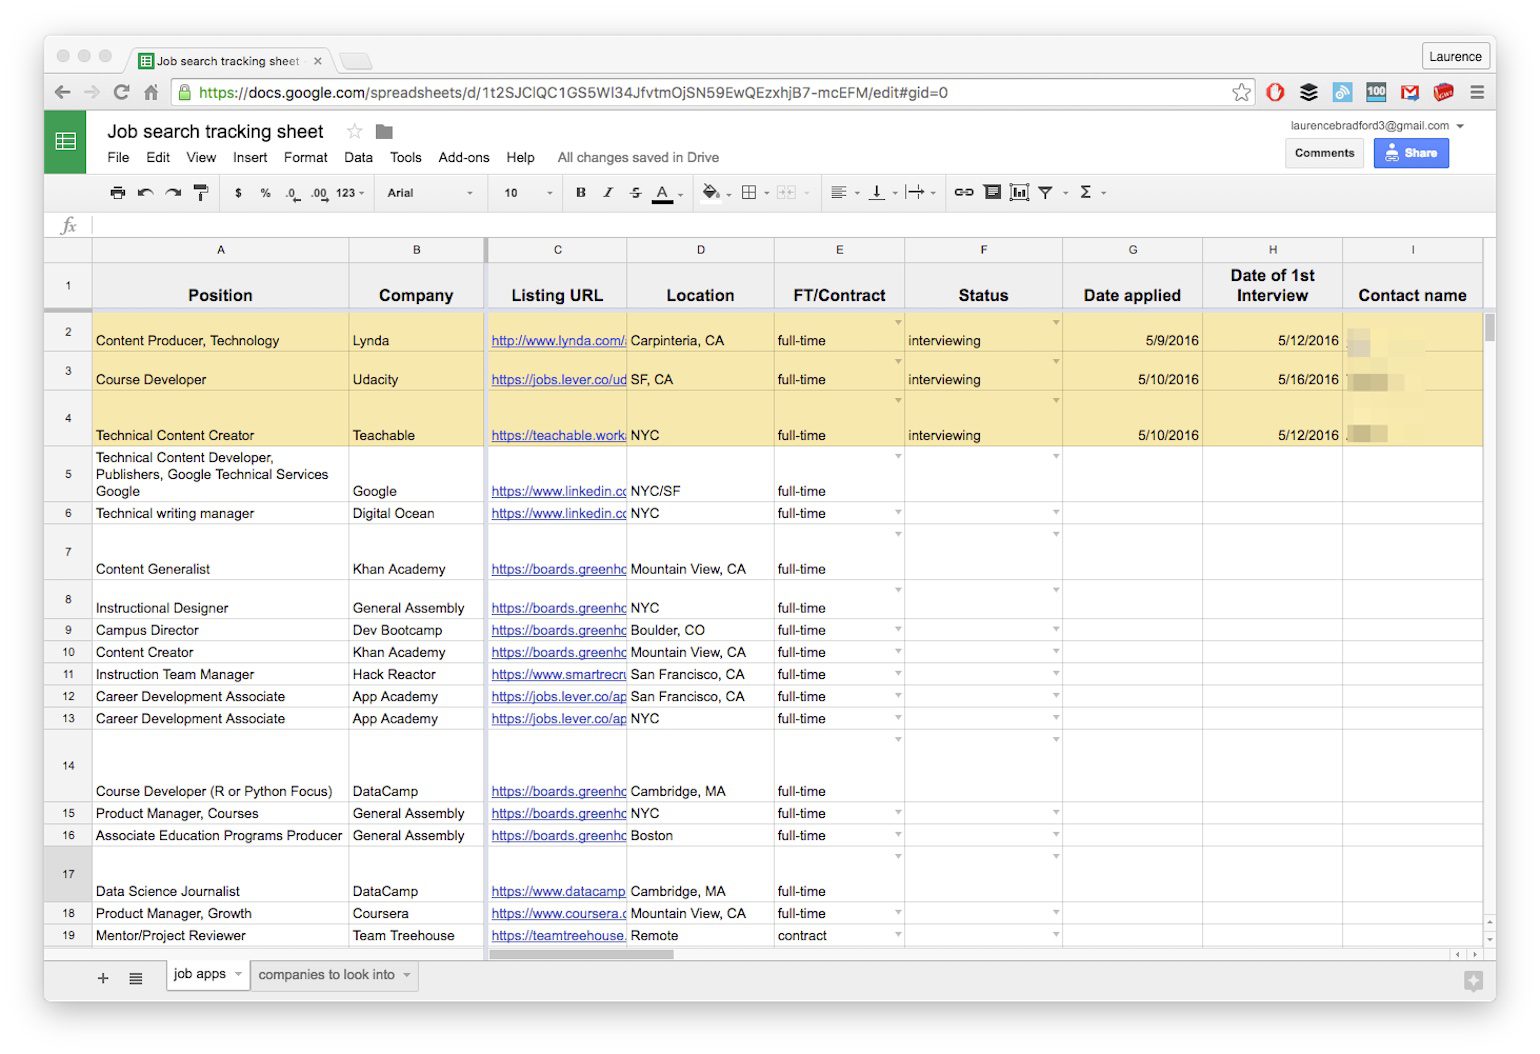Open the font size dropdown
The height and width of the screenshot is (1054, 1540).
click(x=527, y=193)
